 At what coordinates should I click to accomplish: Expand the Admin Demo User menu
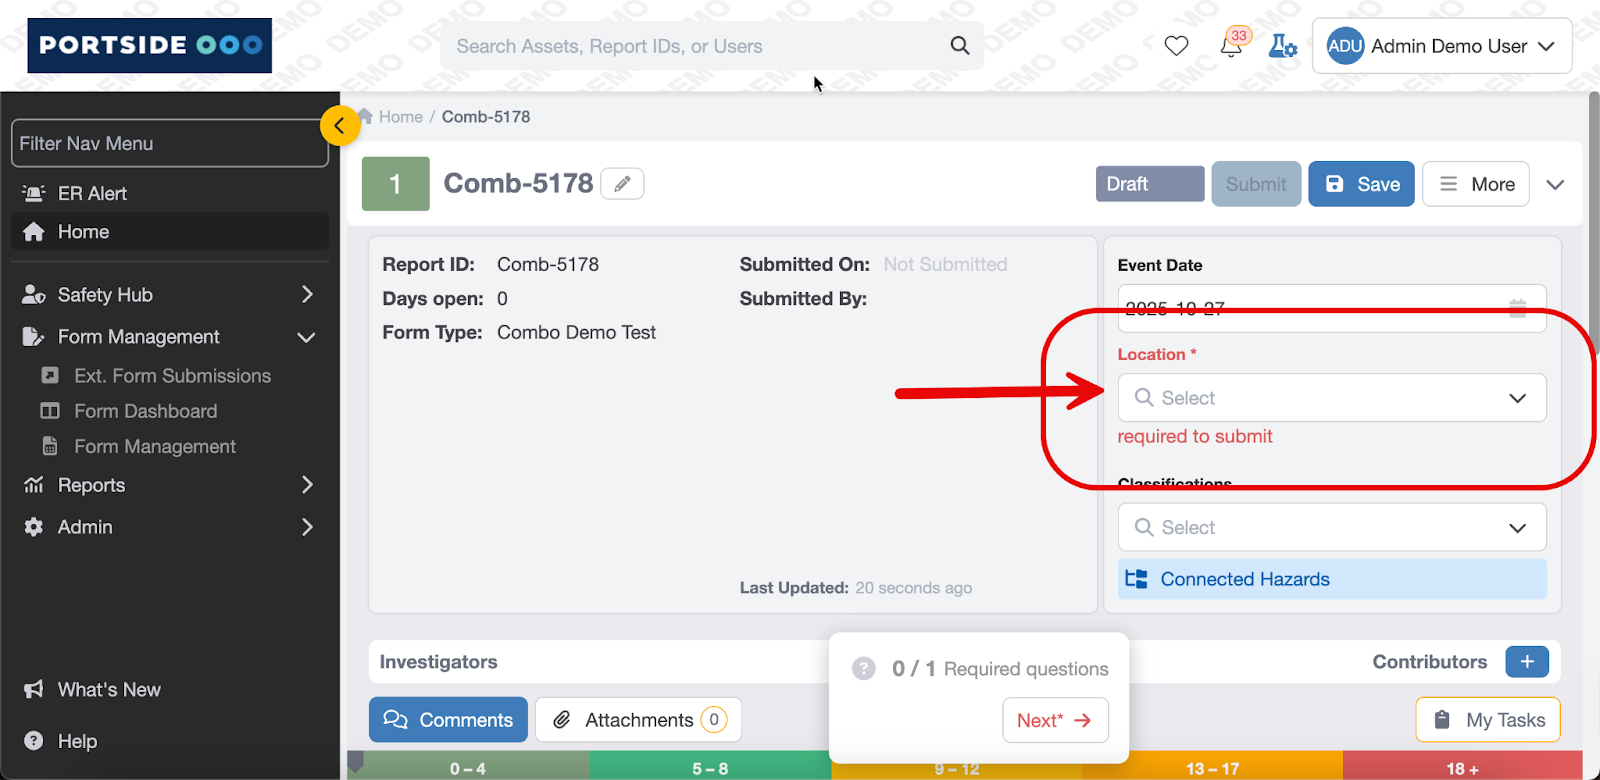tap(1441, 46)
